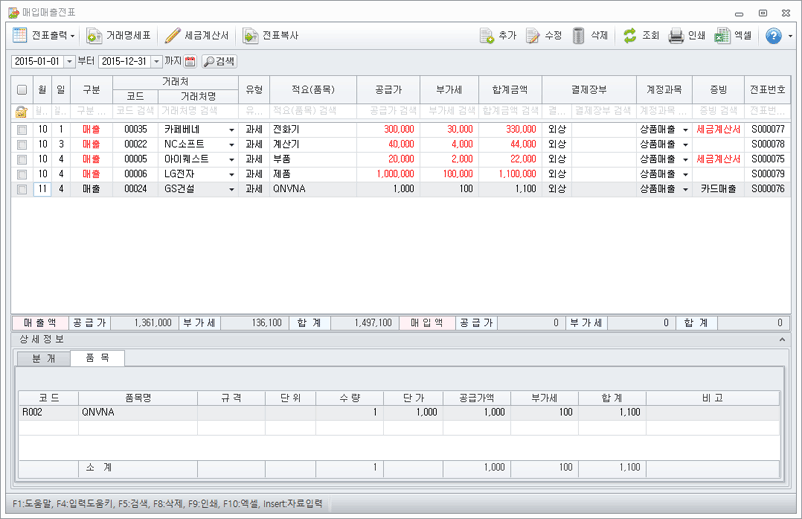Open the blue help question-mark icon
The image size is (802, 519).
(x=773, y=36)
